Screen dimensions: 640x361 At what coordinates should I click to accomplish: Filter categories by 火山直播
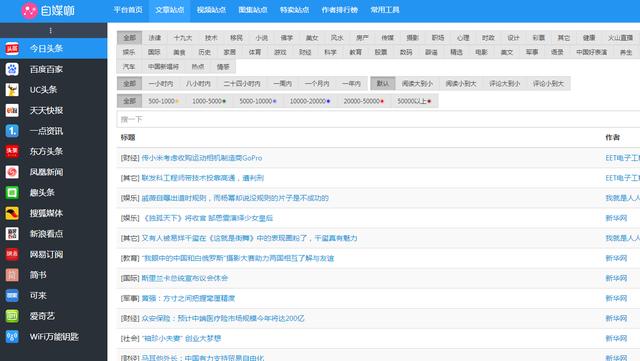coord(620,38)
